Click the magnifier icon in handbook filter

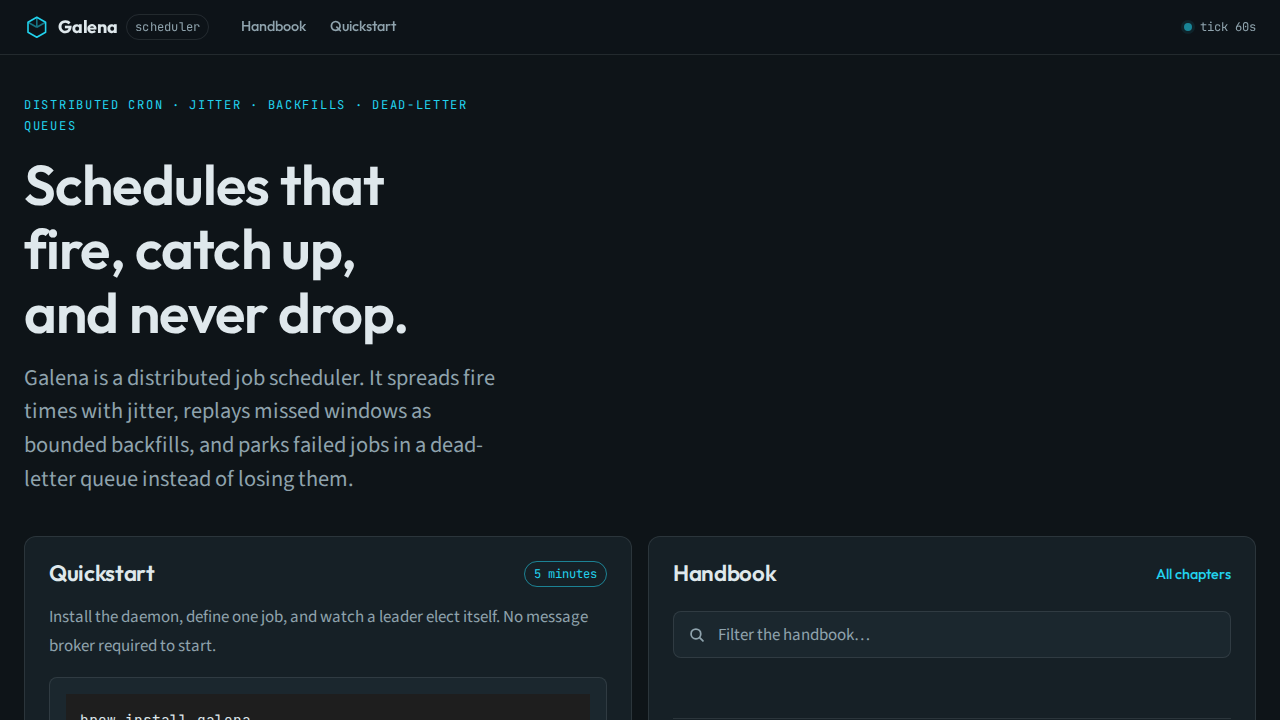[697, 635]
